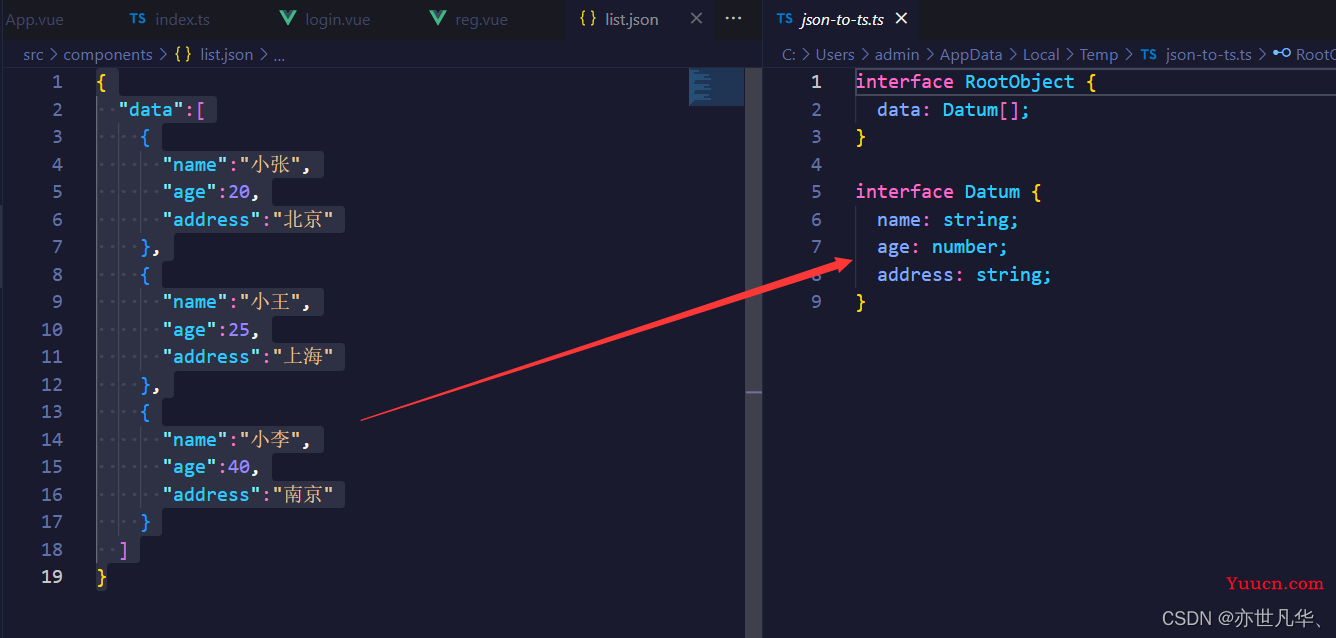This screenshot has height=638, width=1336.
Task: Click the Vue icon on reg.vue tab
Action: click(x=437, y=19)
